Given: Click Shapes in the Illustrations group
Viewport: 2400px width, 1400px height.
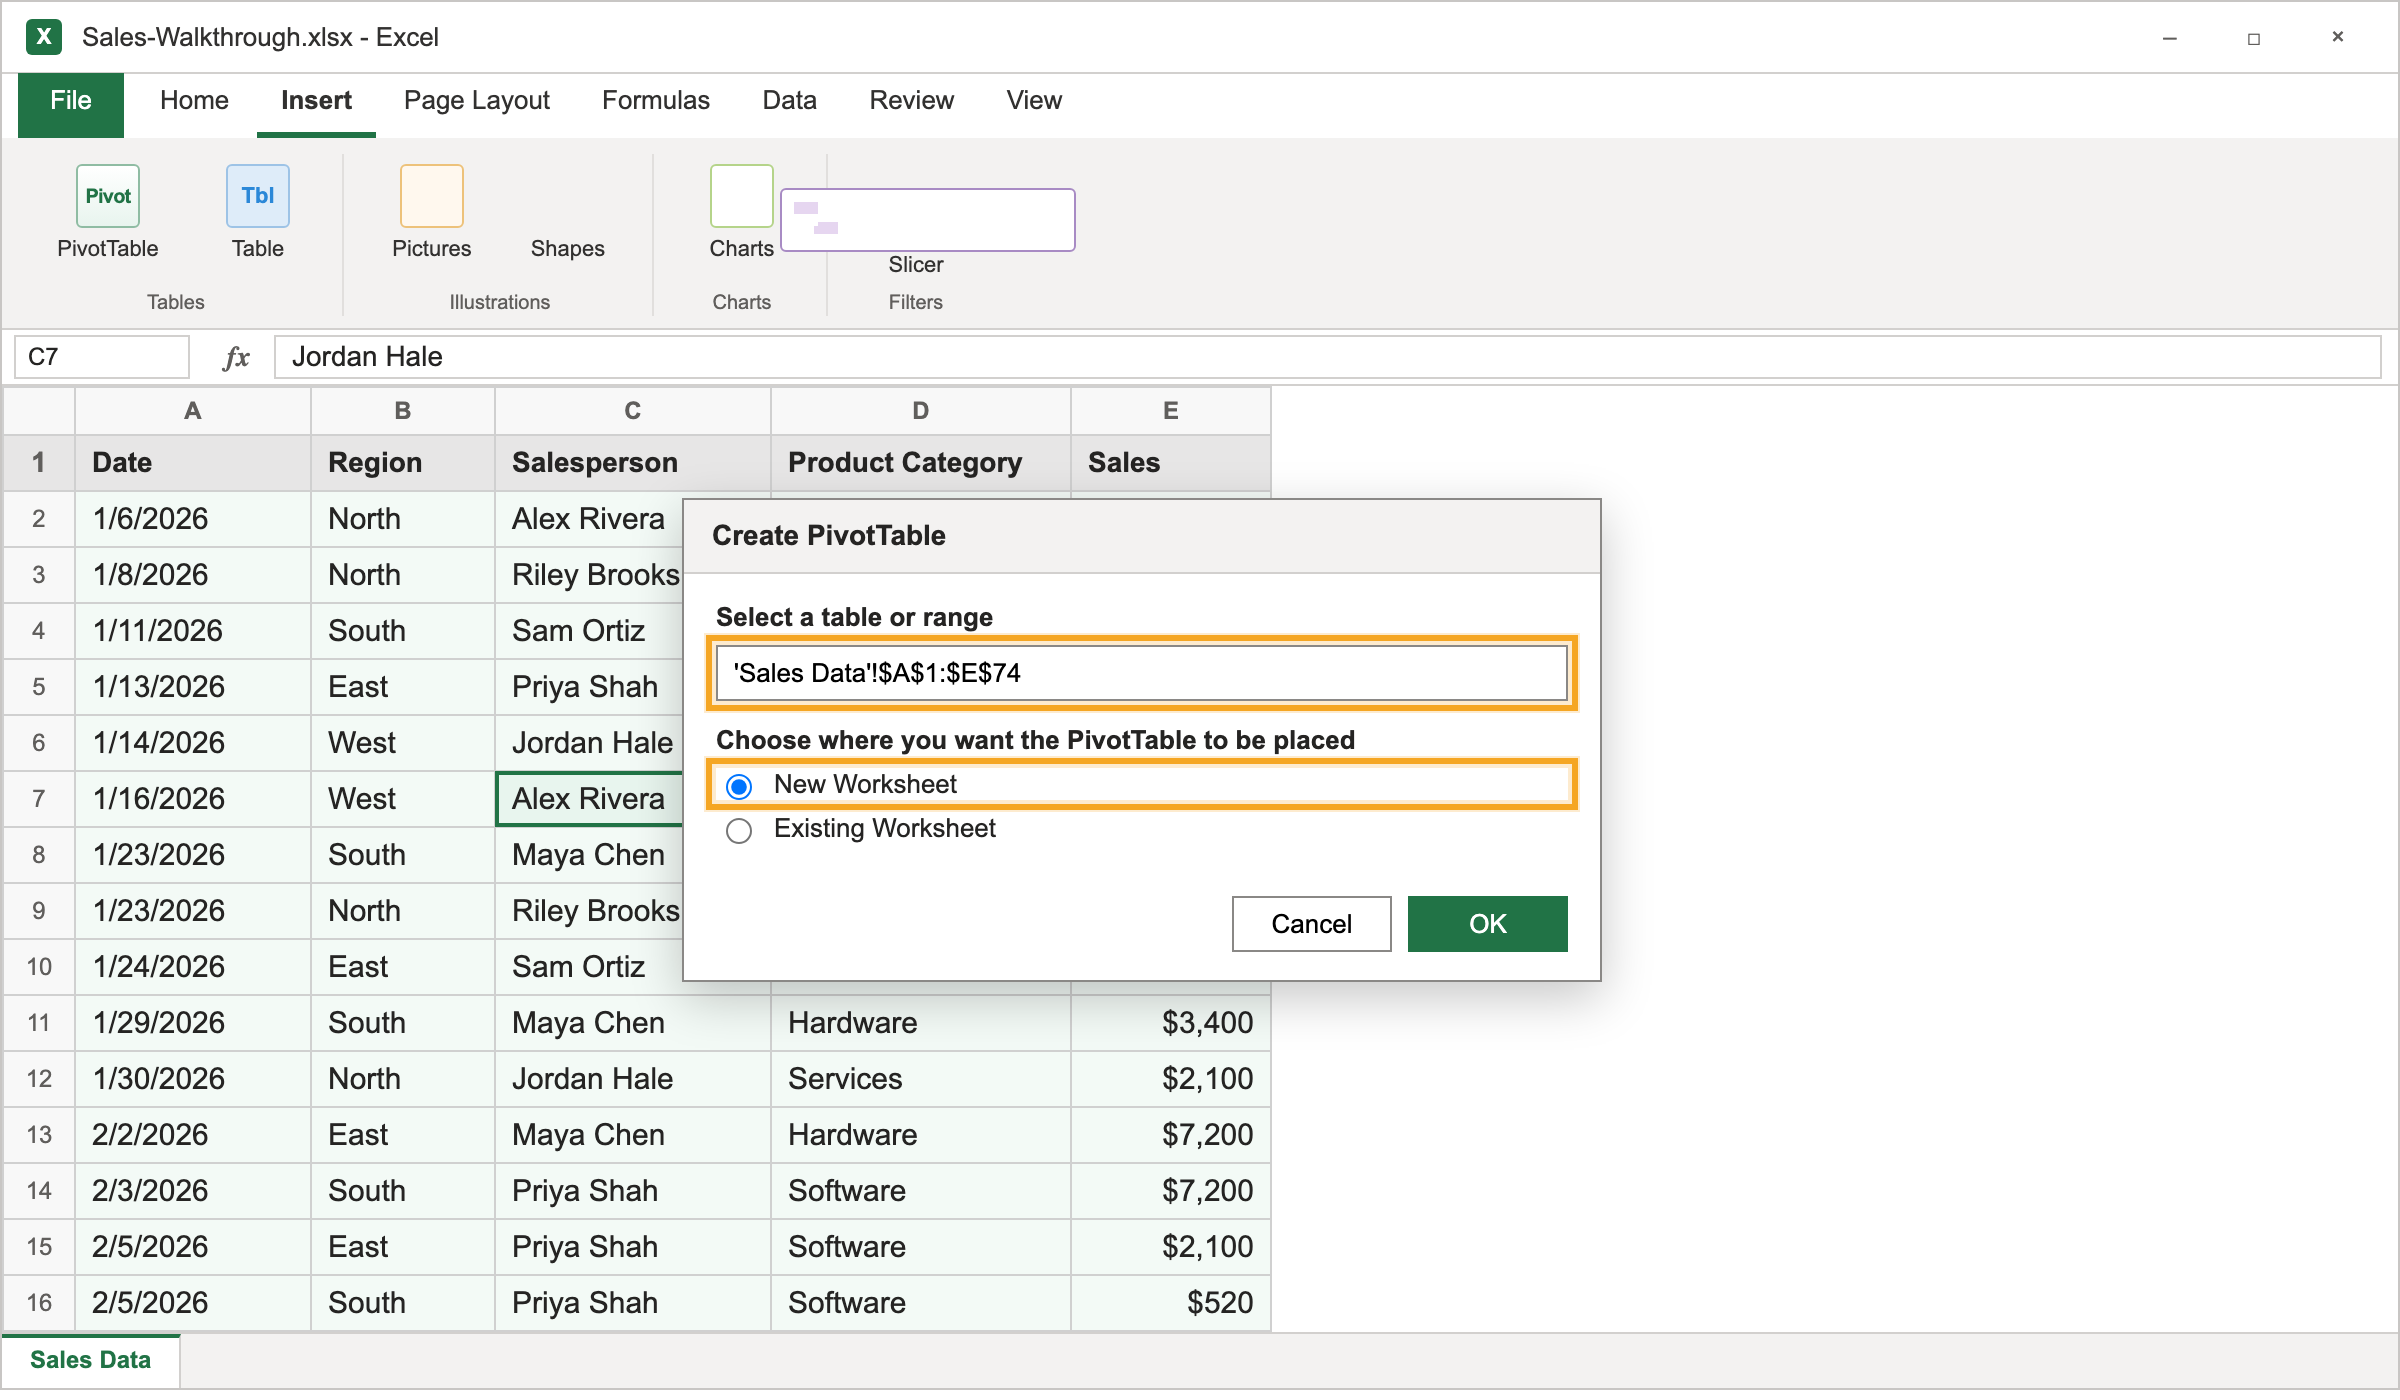Looking at the screenshot, I should click(567, 248).
